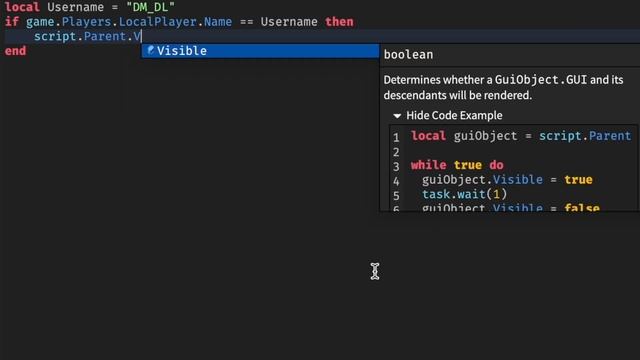Click 'local guiObject' in example line 1
Screen dimensions: 640x360
pos(464,136)
